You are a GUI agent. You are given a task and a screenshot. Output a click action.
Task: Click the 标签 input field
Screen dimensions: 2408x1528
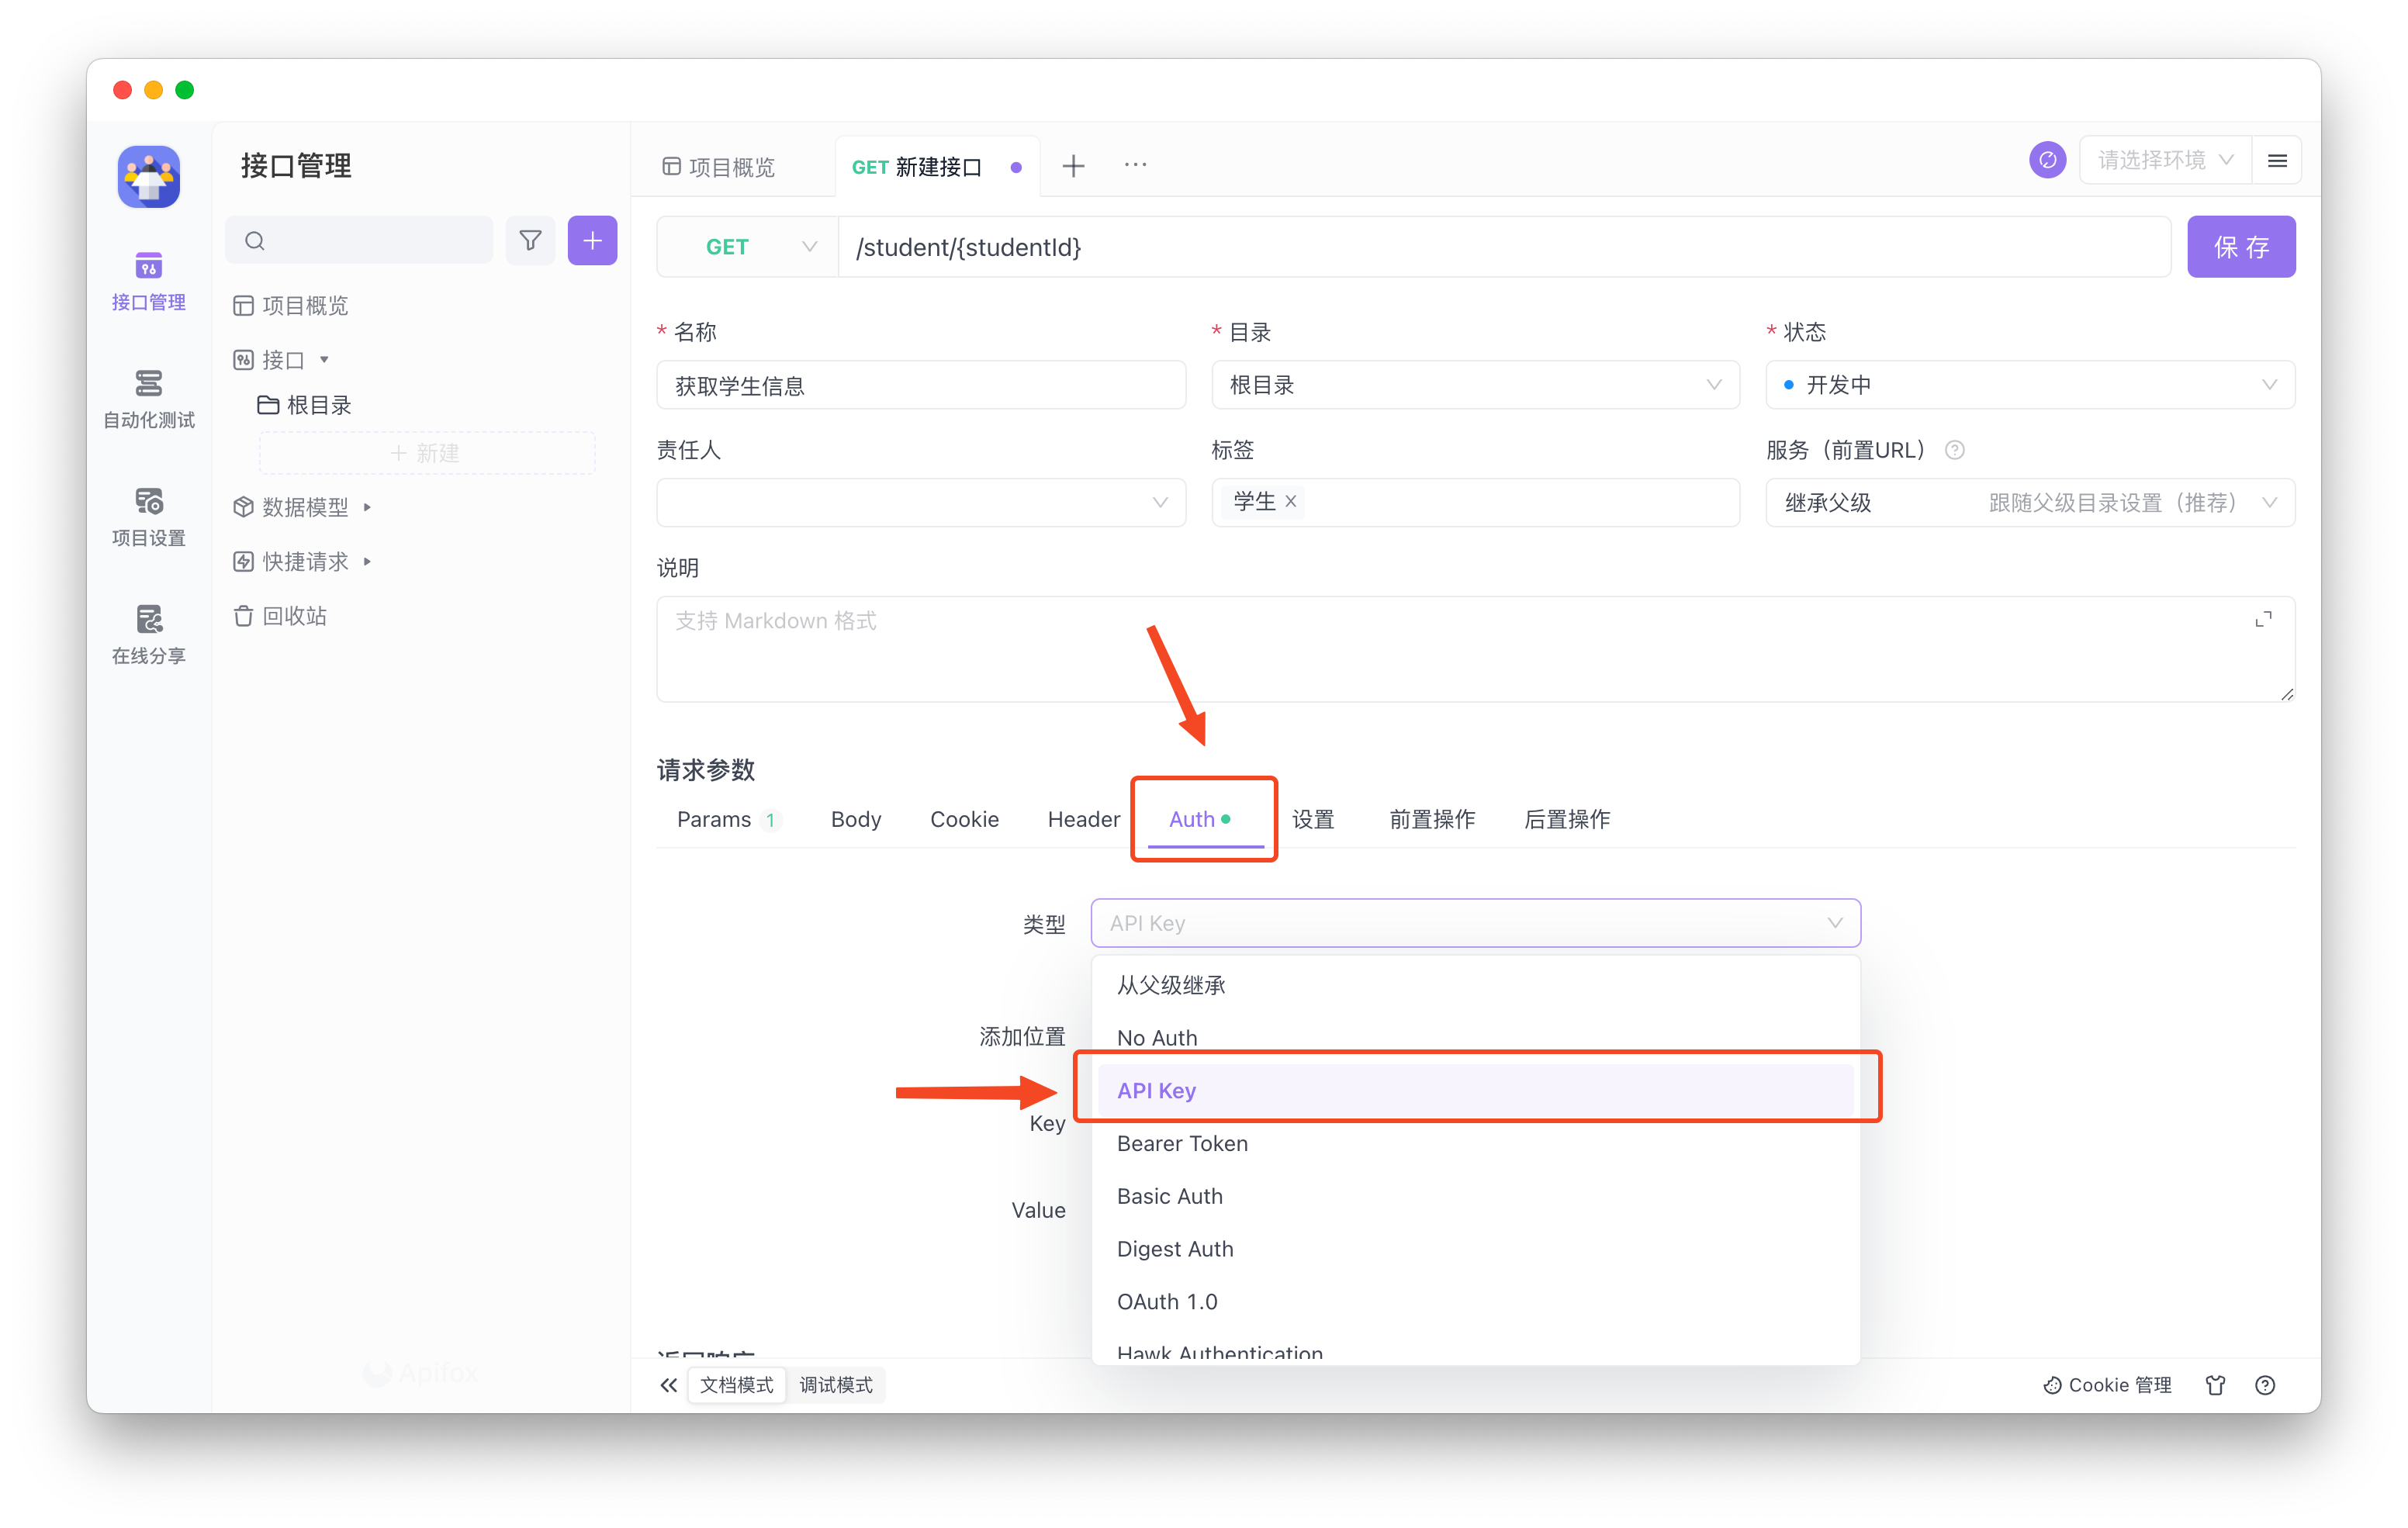click(x=1475, y=502)
